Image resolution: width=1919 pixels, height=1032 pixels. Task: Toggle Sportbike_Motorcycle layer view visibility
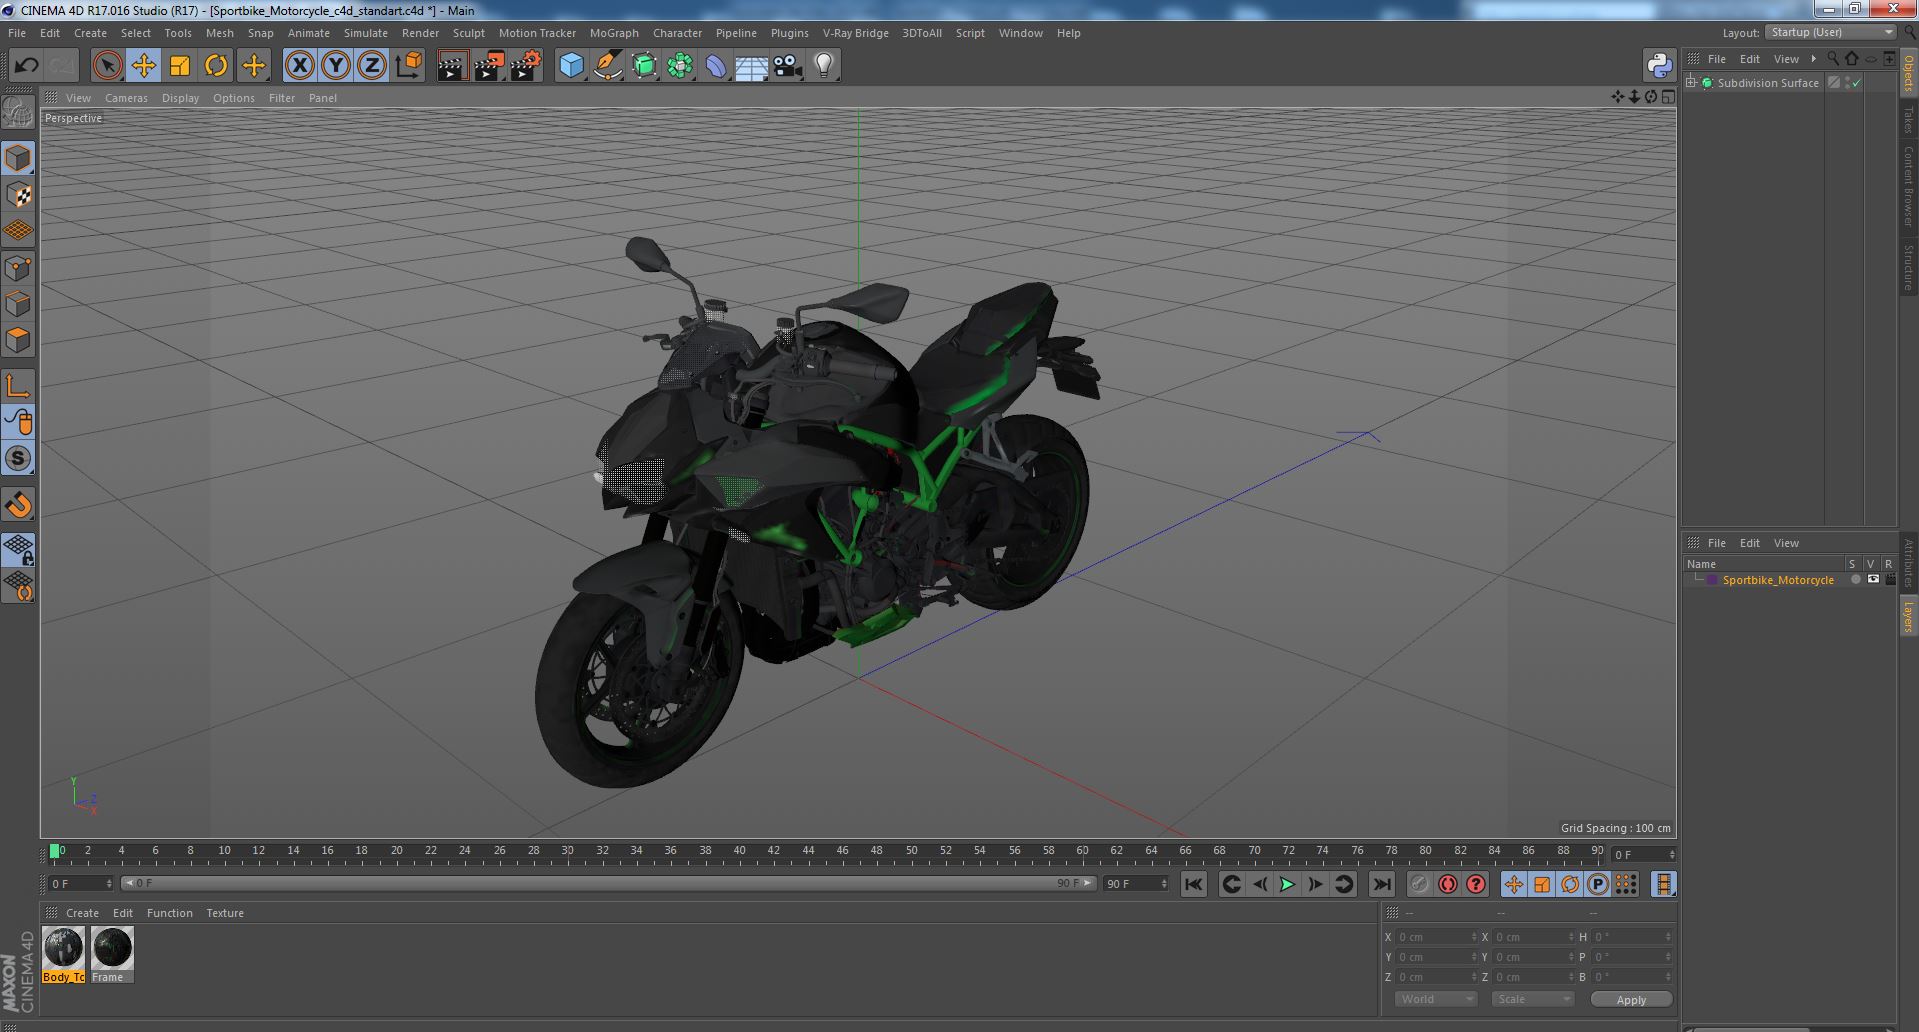[1873, 580]
